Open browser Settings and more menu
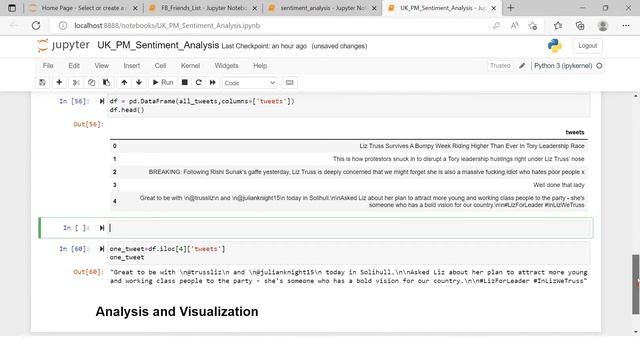The image size is (640, 360). click(x=626, y=25)
